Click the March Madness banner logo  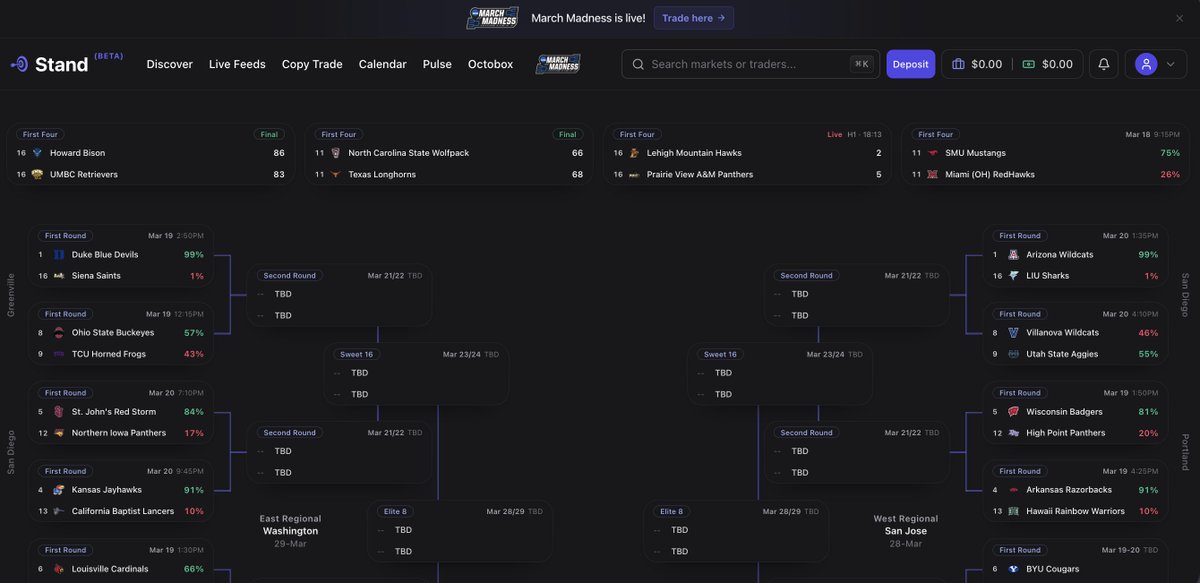[x=492, y=18]
